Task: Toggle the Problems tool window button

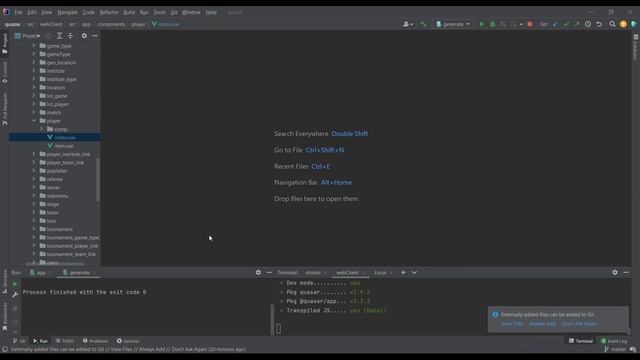Action: [x=96, y=341]
